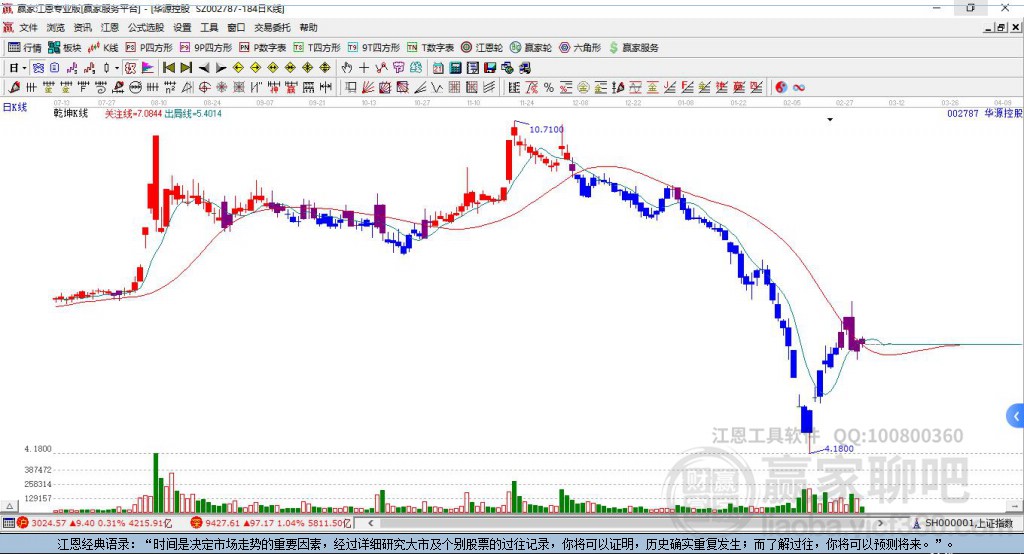Open the calculator icon
Image resolution: width=1024 pixels, height=554 pixels.
tap(456, 68)
